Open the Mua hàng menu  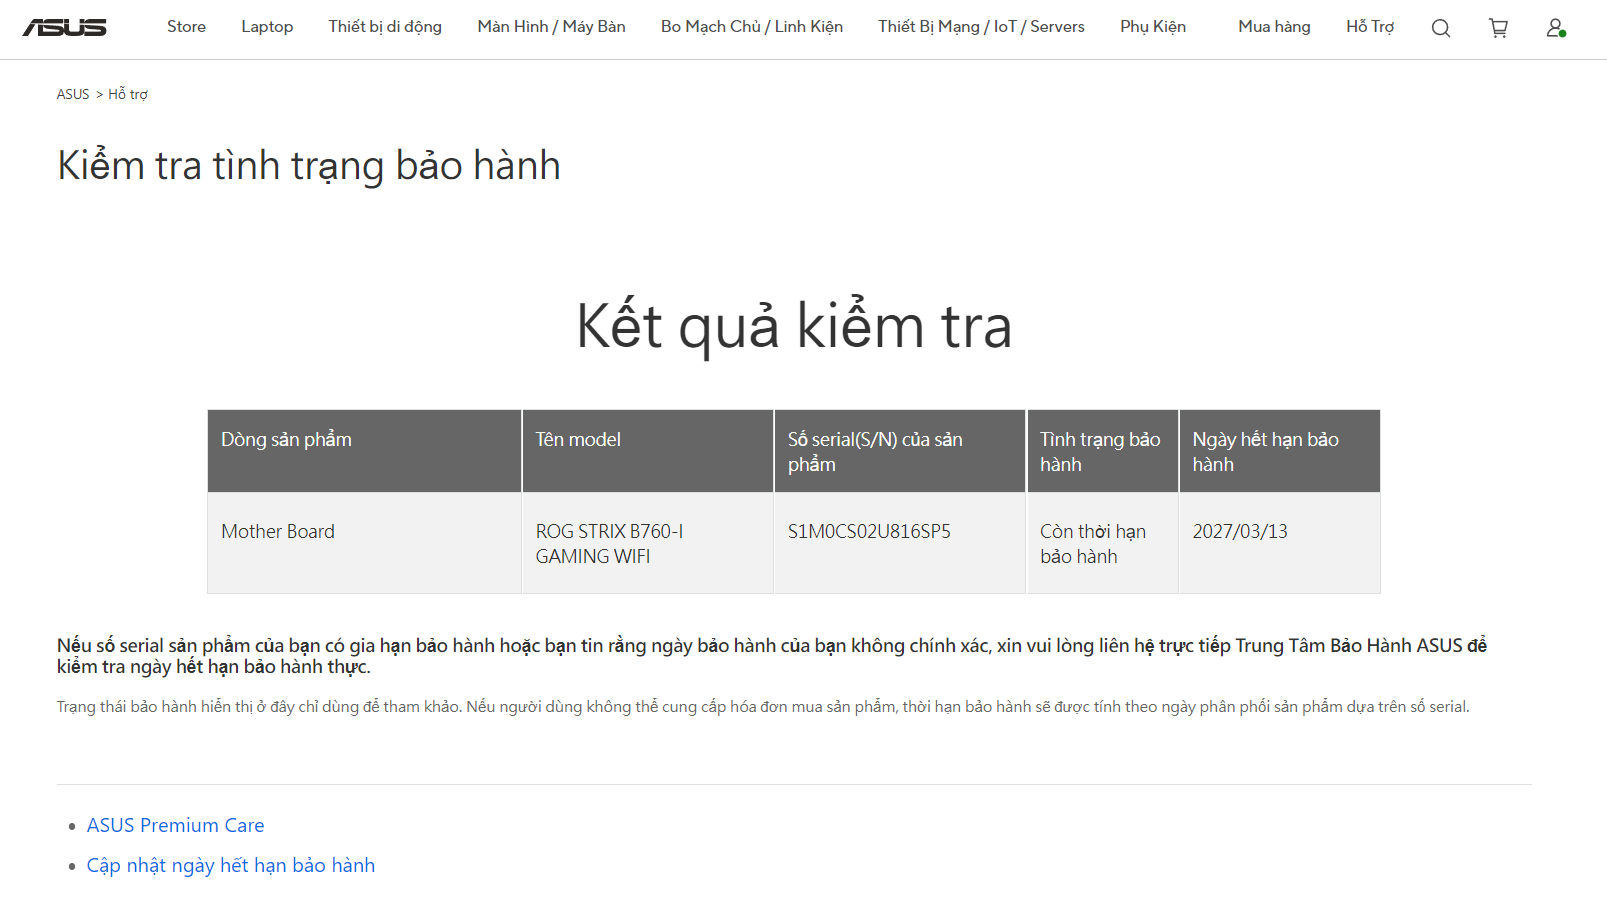click(1274, 27)
